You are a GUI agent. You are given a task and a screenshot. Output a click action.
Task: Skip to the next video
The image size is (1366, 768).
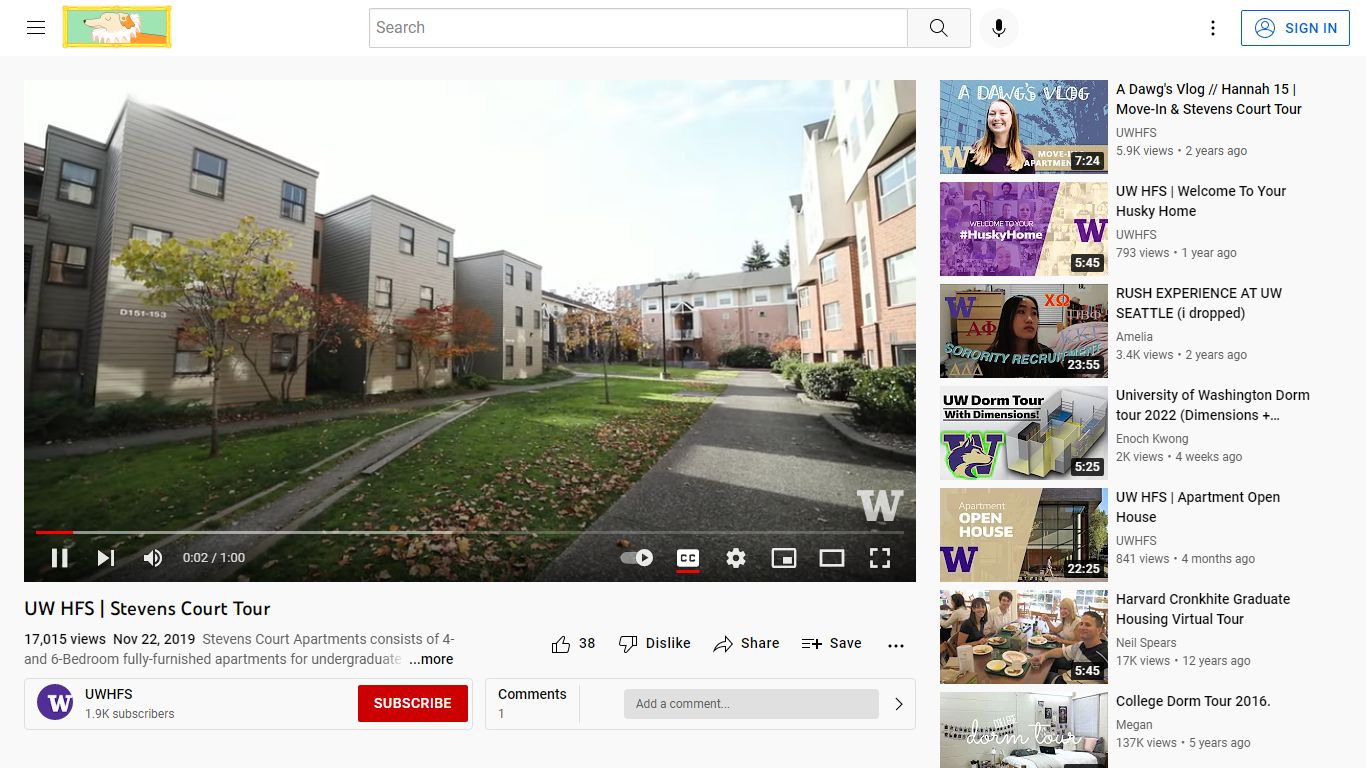(x=106, y=558)
